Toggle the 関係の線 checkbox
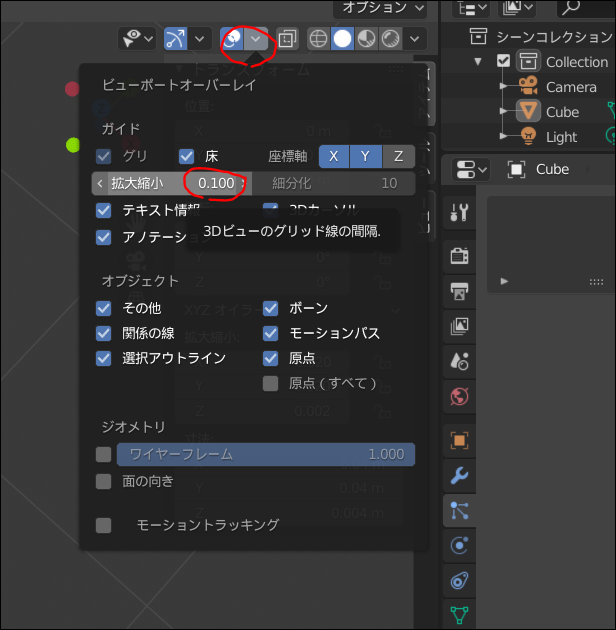Viewport: 616px width, 630px height. [x=104, y=333]
